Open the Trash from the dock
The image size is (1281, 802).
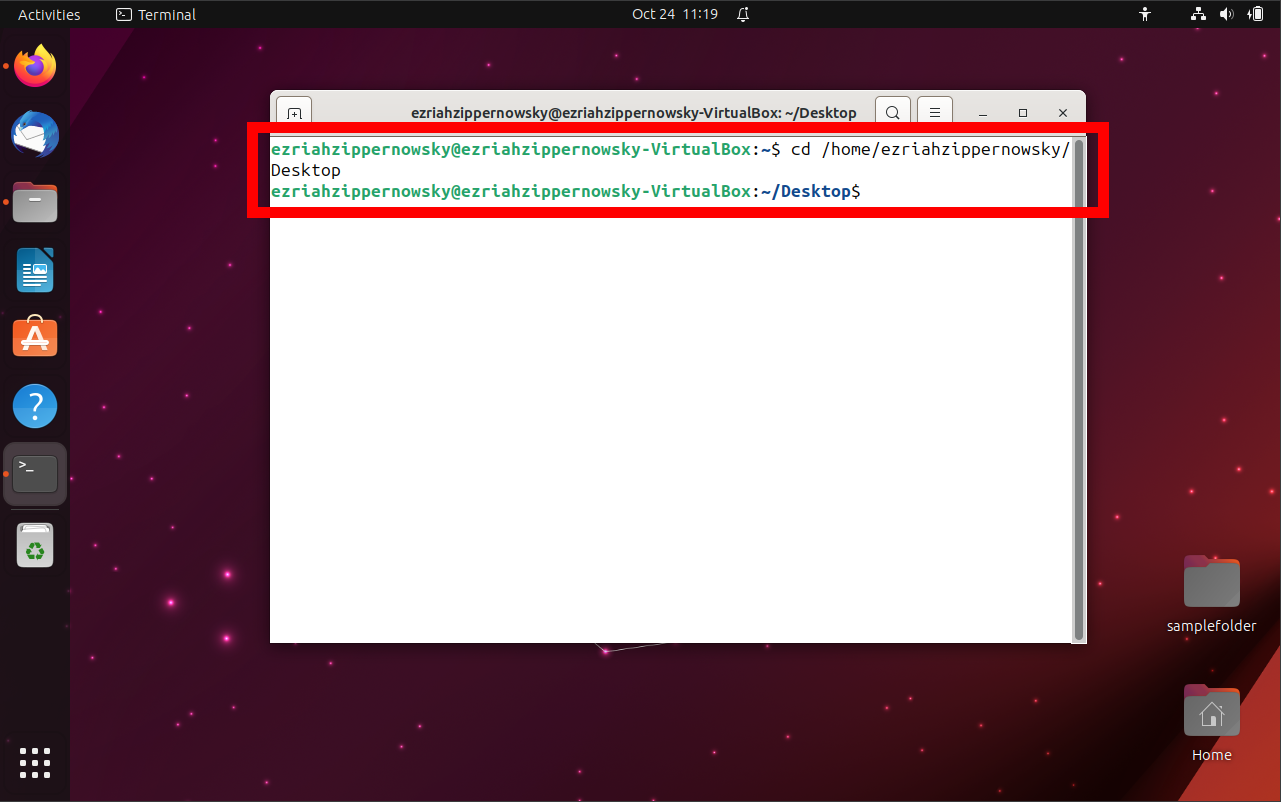coord(35,545)
